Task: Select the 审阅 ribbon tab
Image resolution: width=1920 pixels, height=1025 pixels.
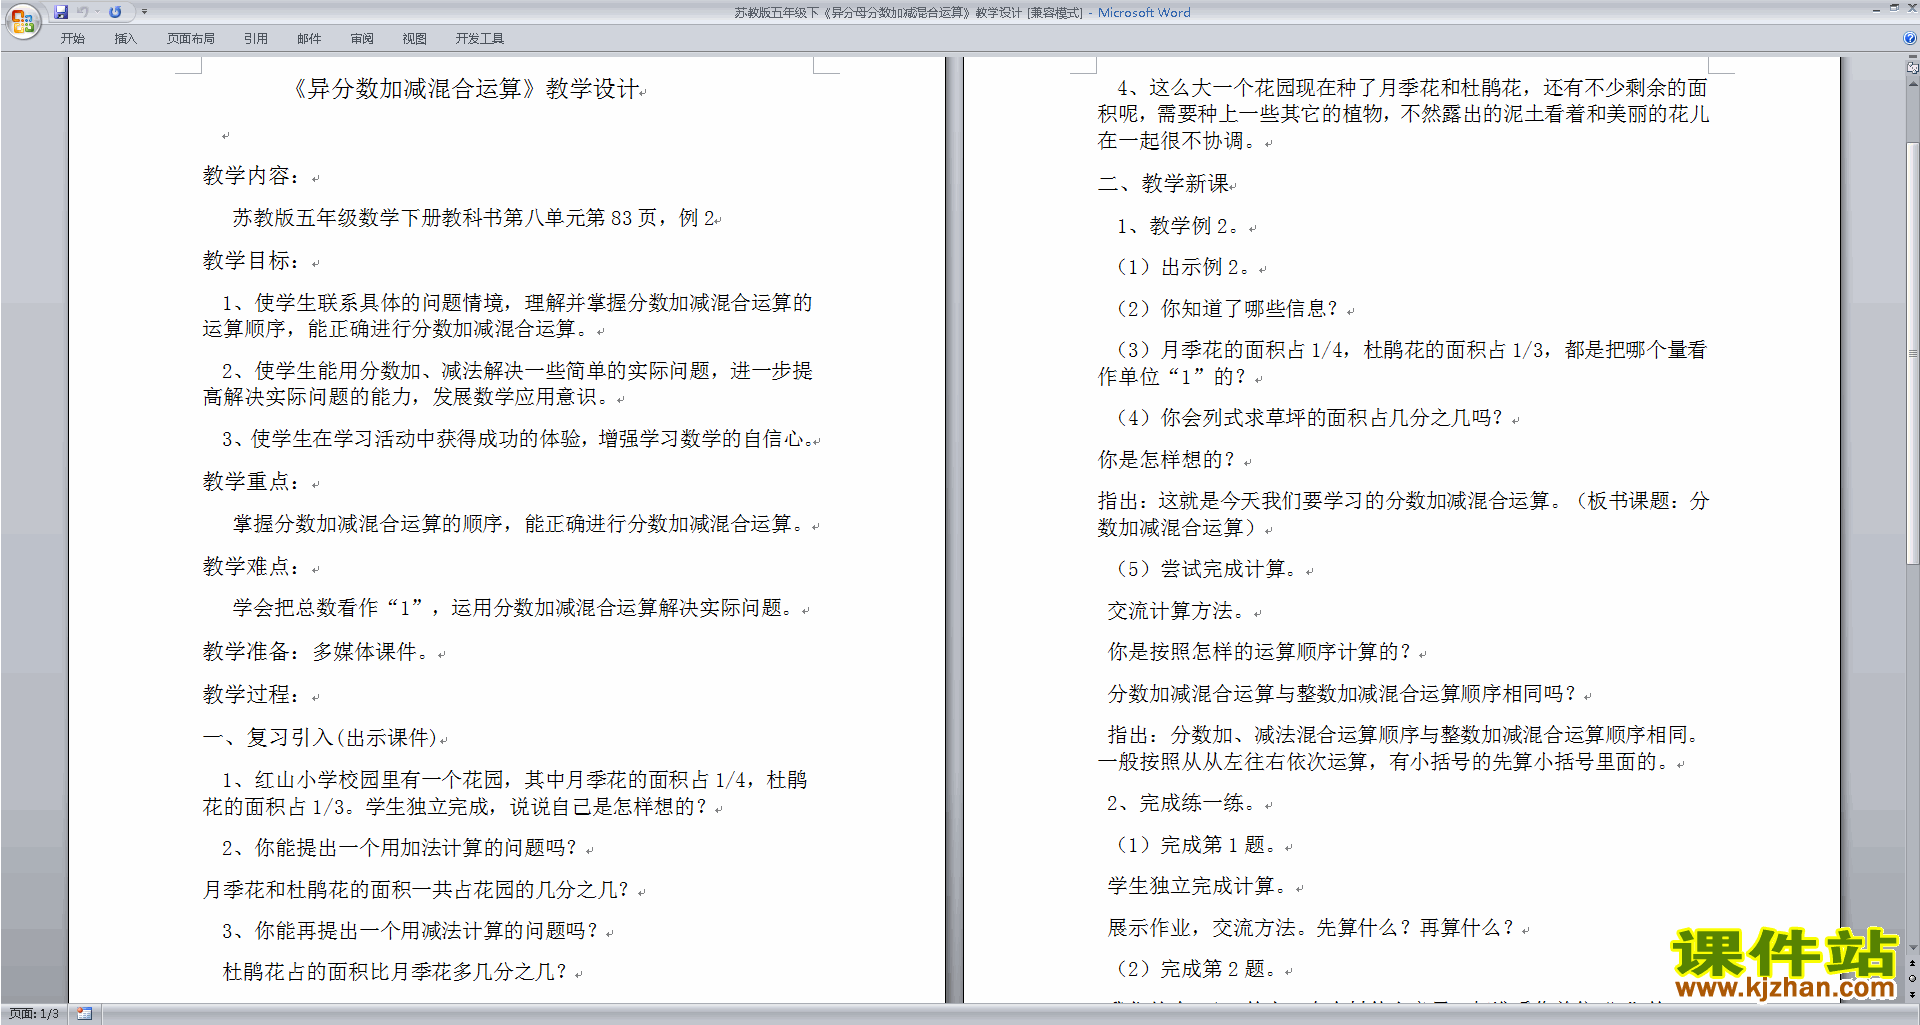Action: pos(362,39)
